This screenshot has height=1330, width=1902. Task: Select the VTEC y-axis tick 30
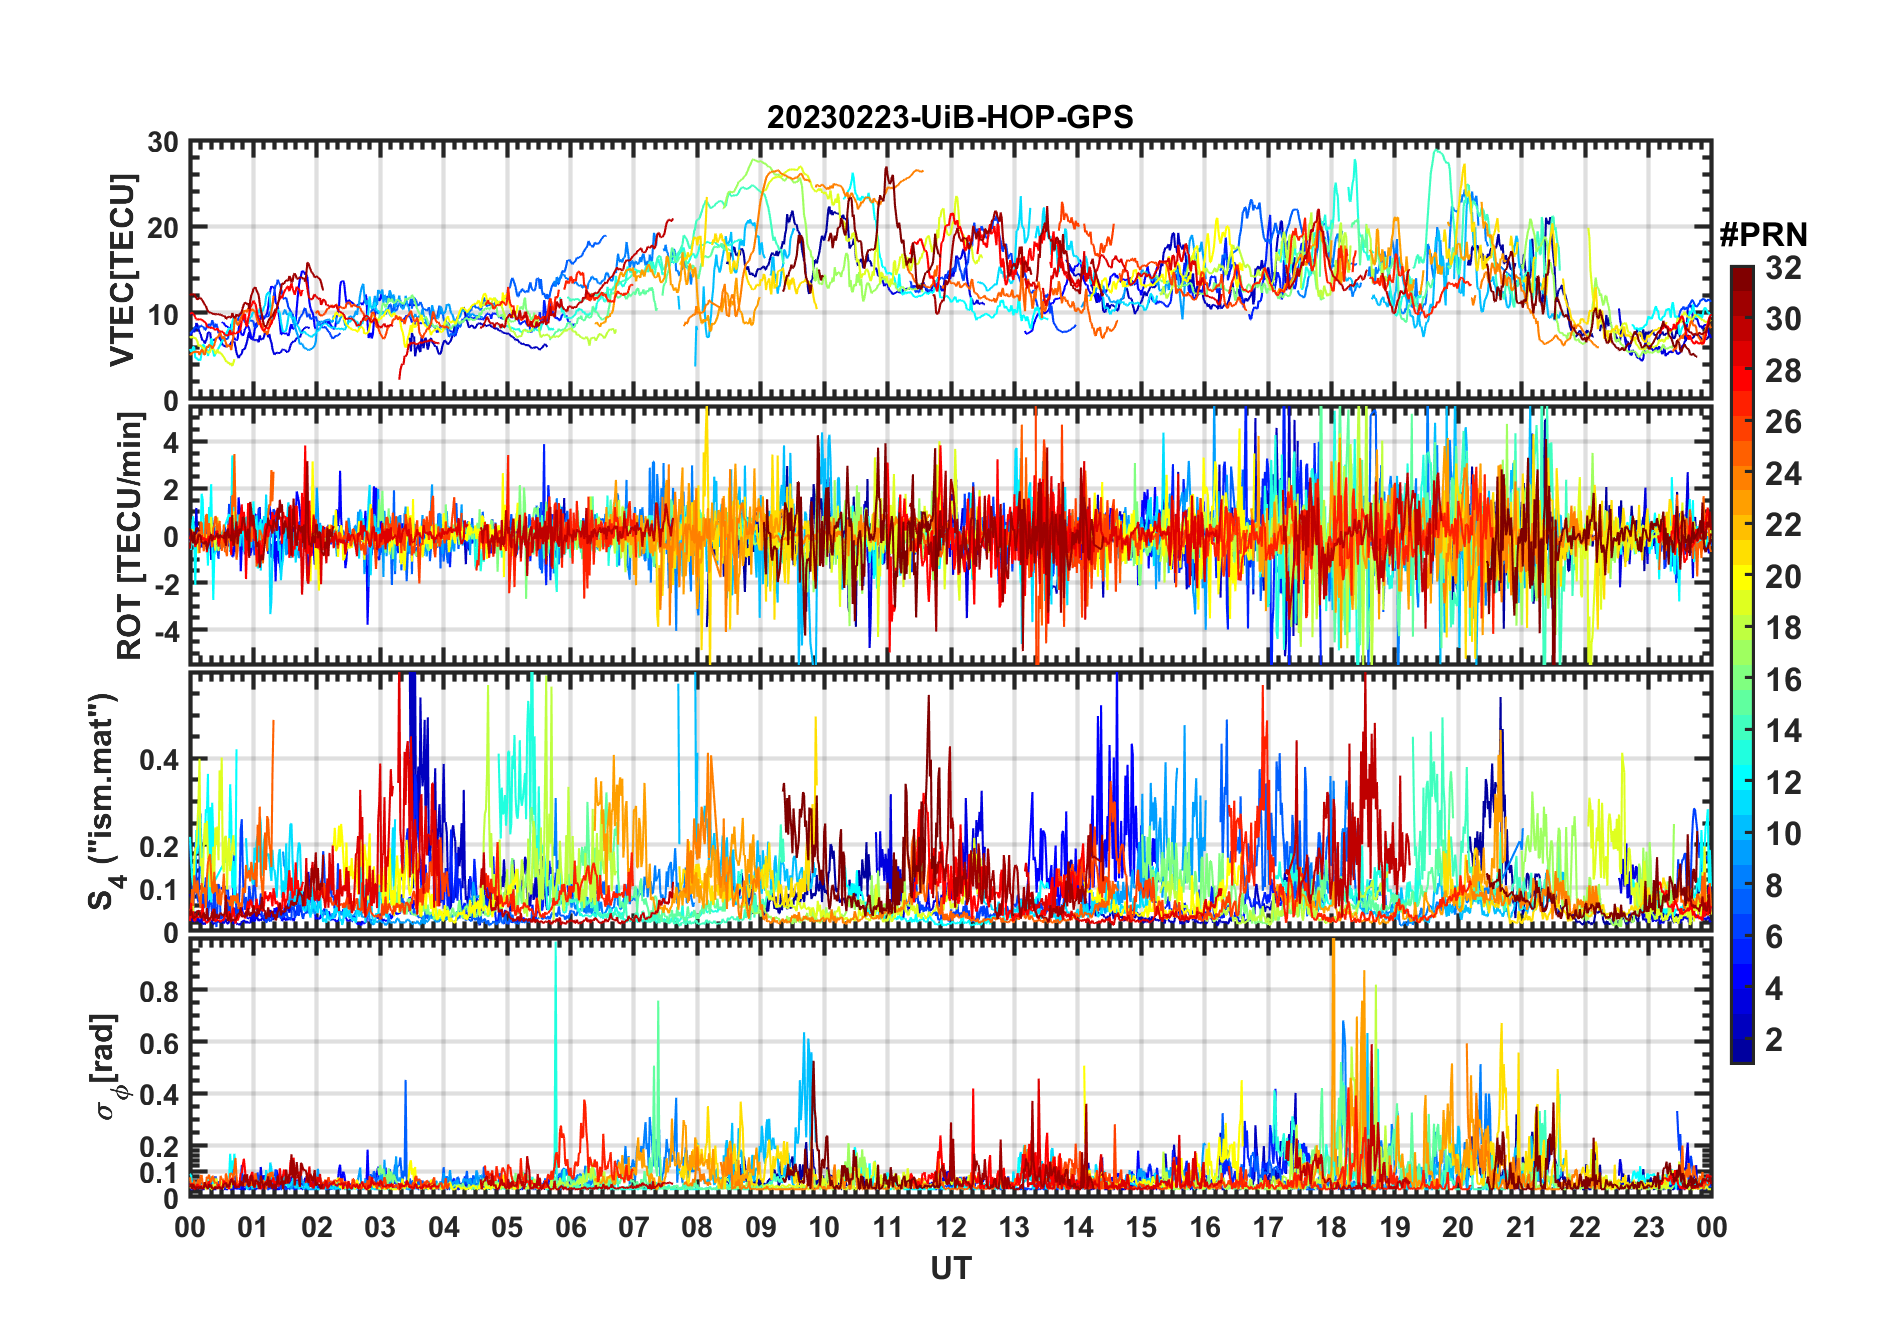(x=163, y=142)
